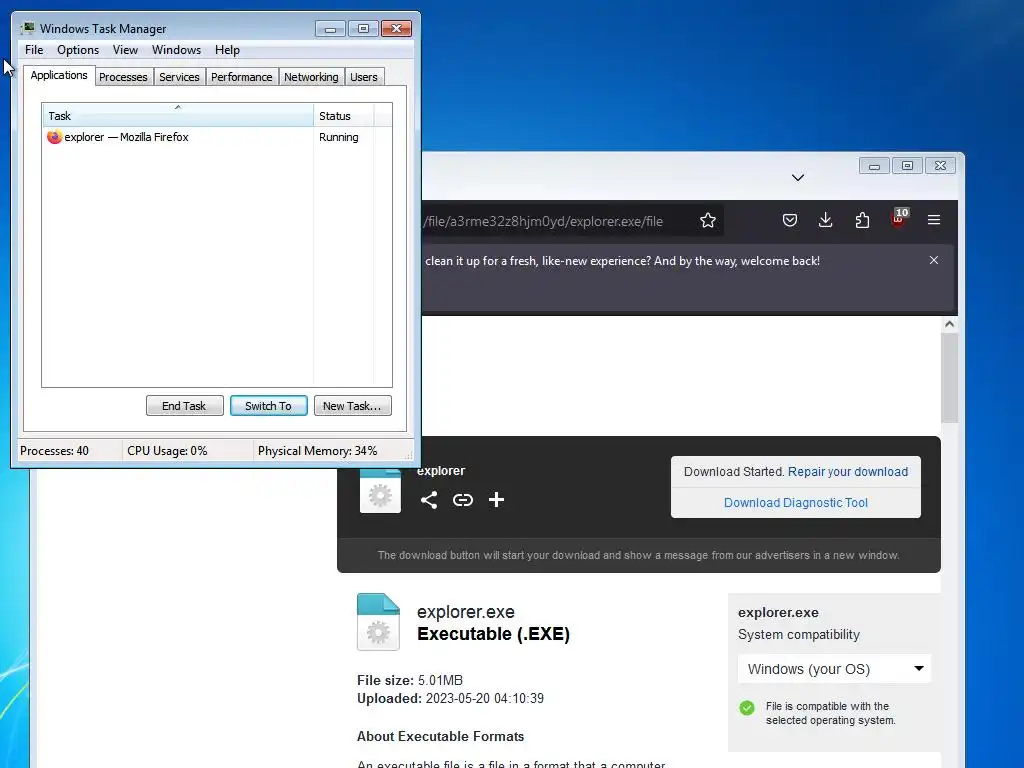Minimize the Windows Task Manager window

pos(330,29)
